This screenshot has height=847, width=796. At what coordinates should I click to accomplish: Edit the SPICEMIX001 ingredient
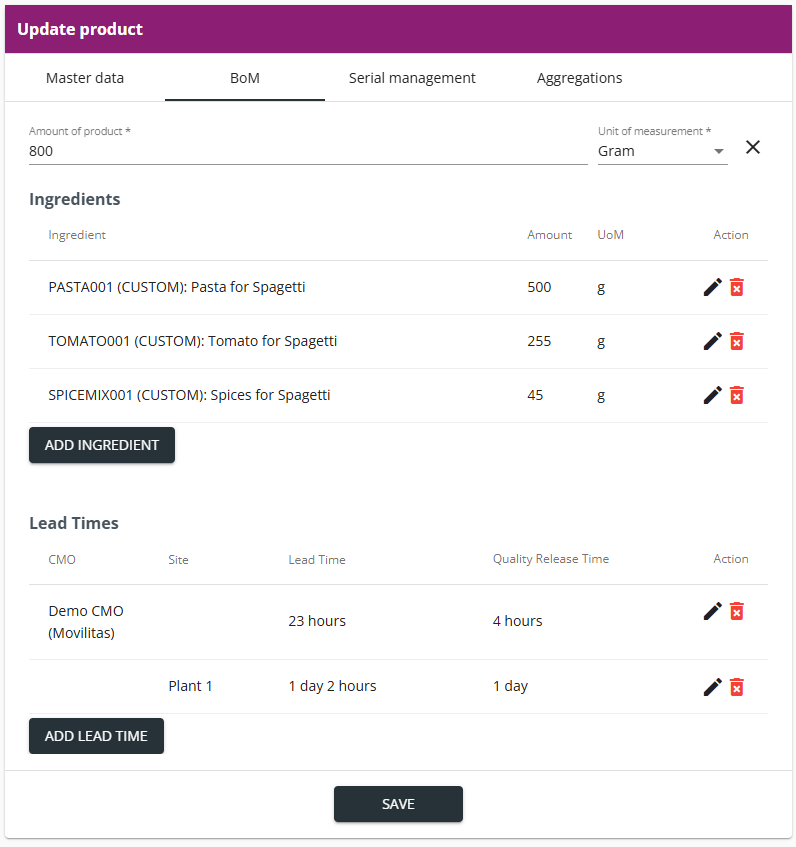[712, 395]
